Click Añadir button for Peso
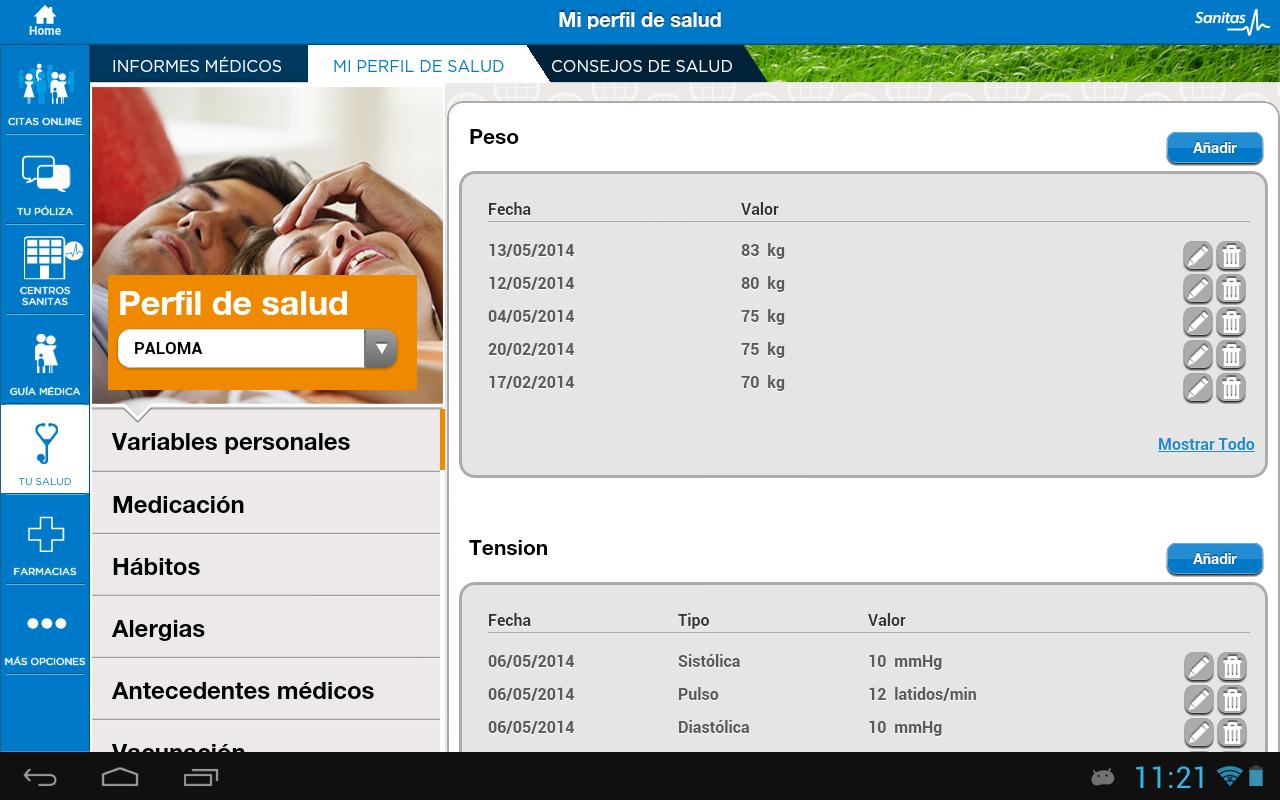Screen dimensions: 1280x800 pos(1214,148)
